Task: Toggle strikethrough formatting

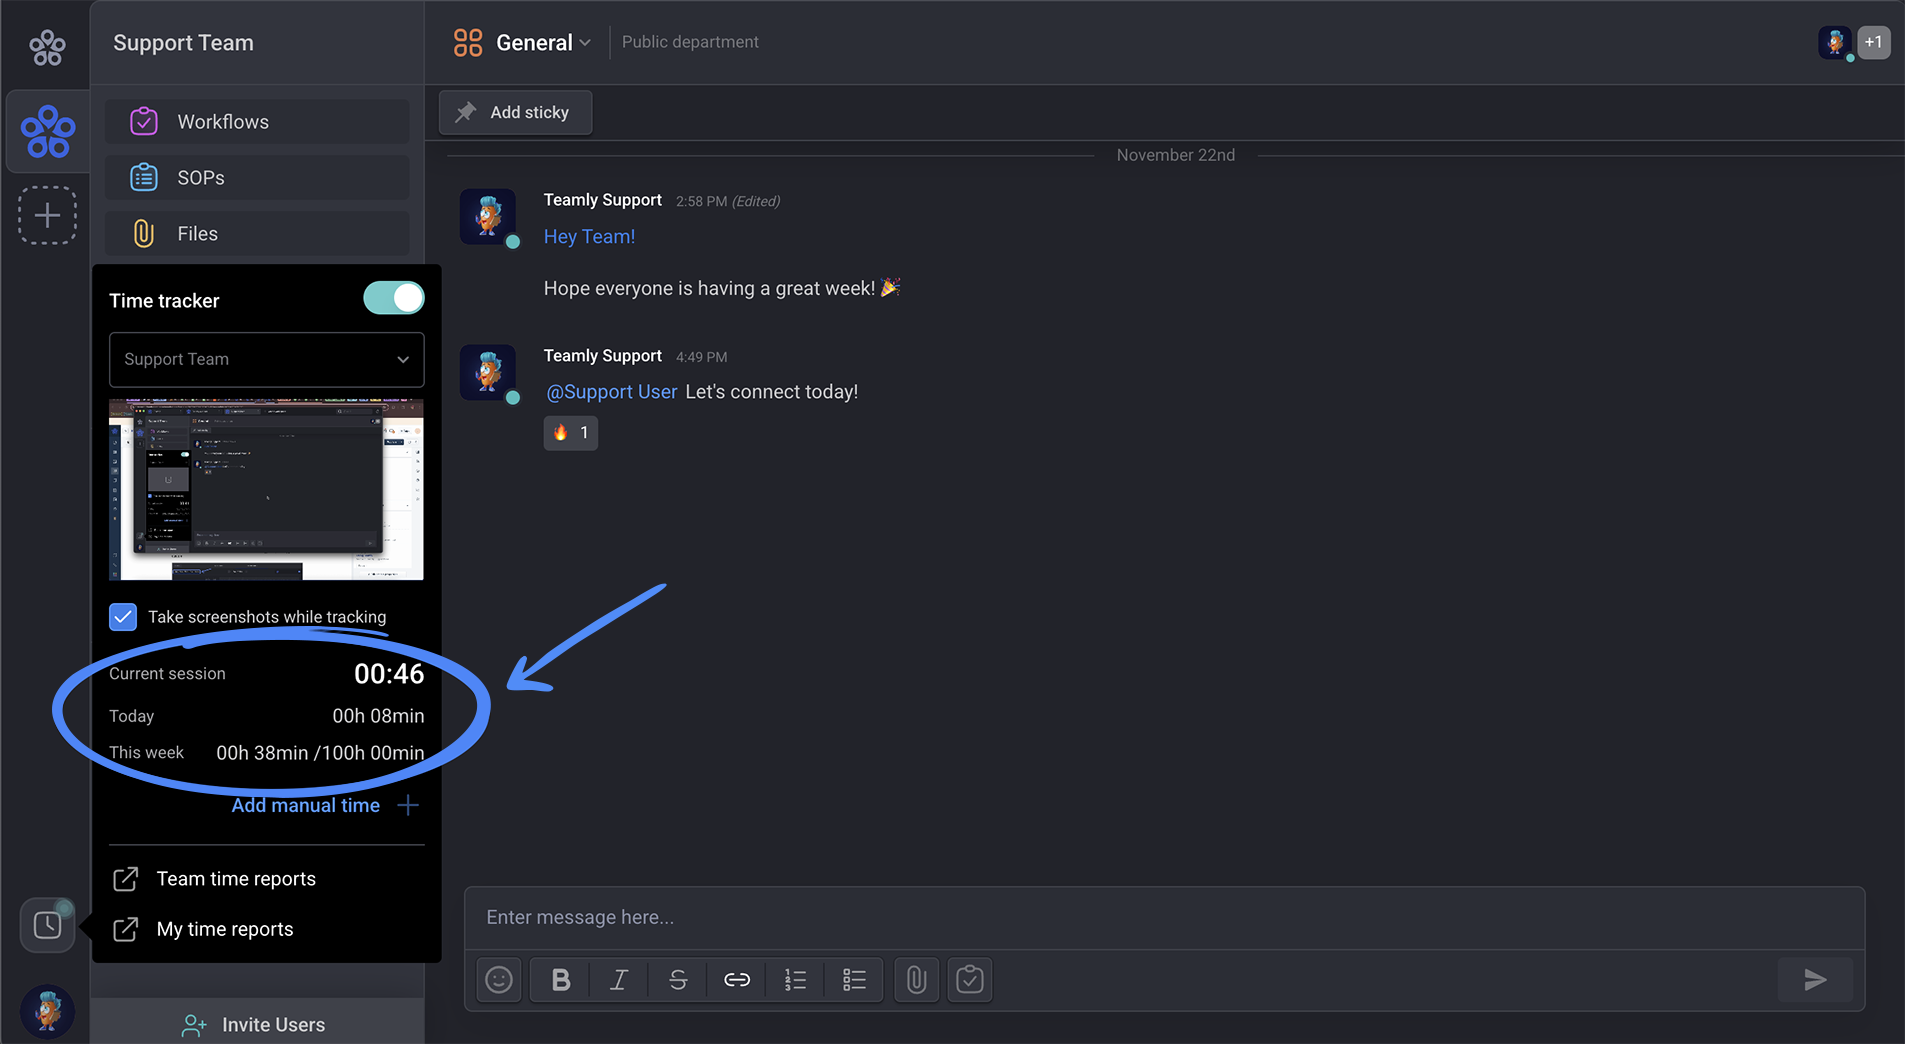Action: coord(678,980)
